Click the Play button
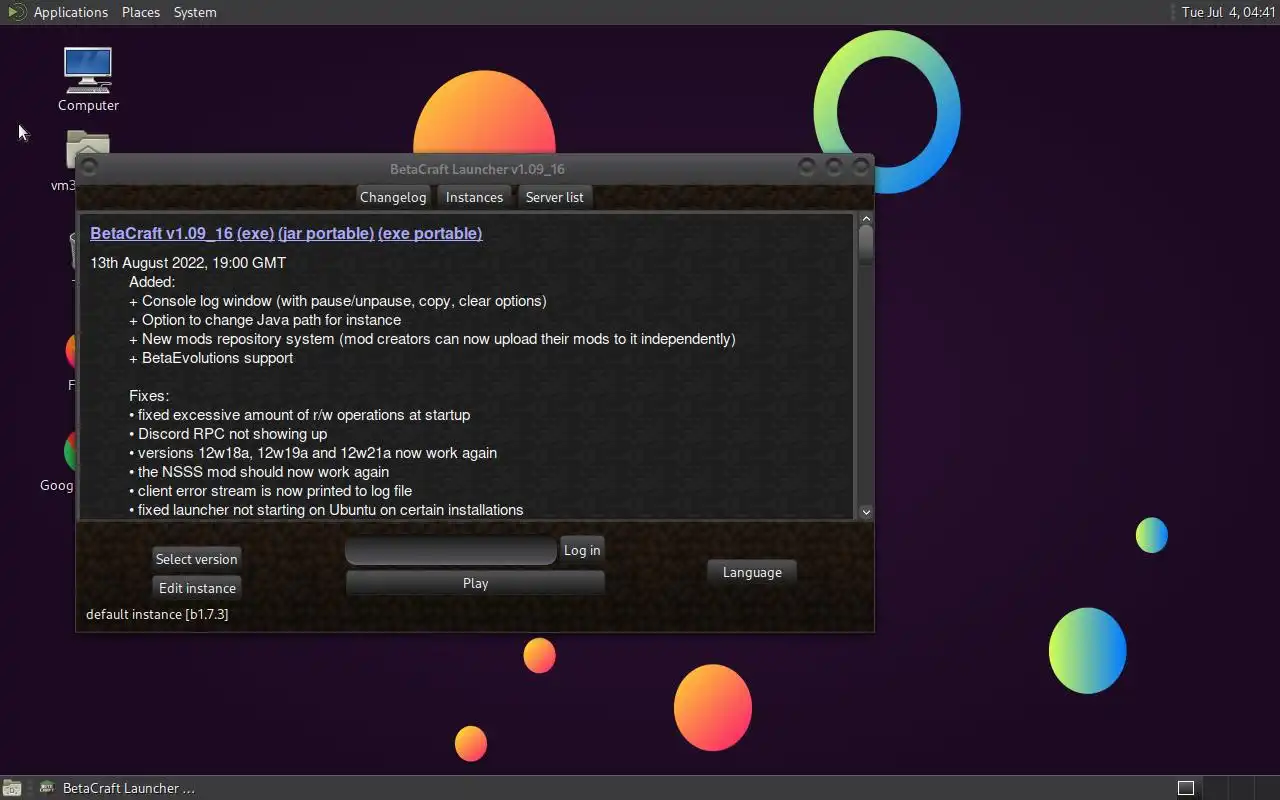Viewport: 1280px width, 800px height. click(475, 583)
